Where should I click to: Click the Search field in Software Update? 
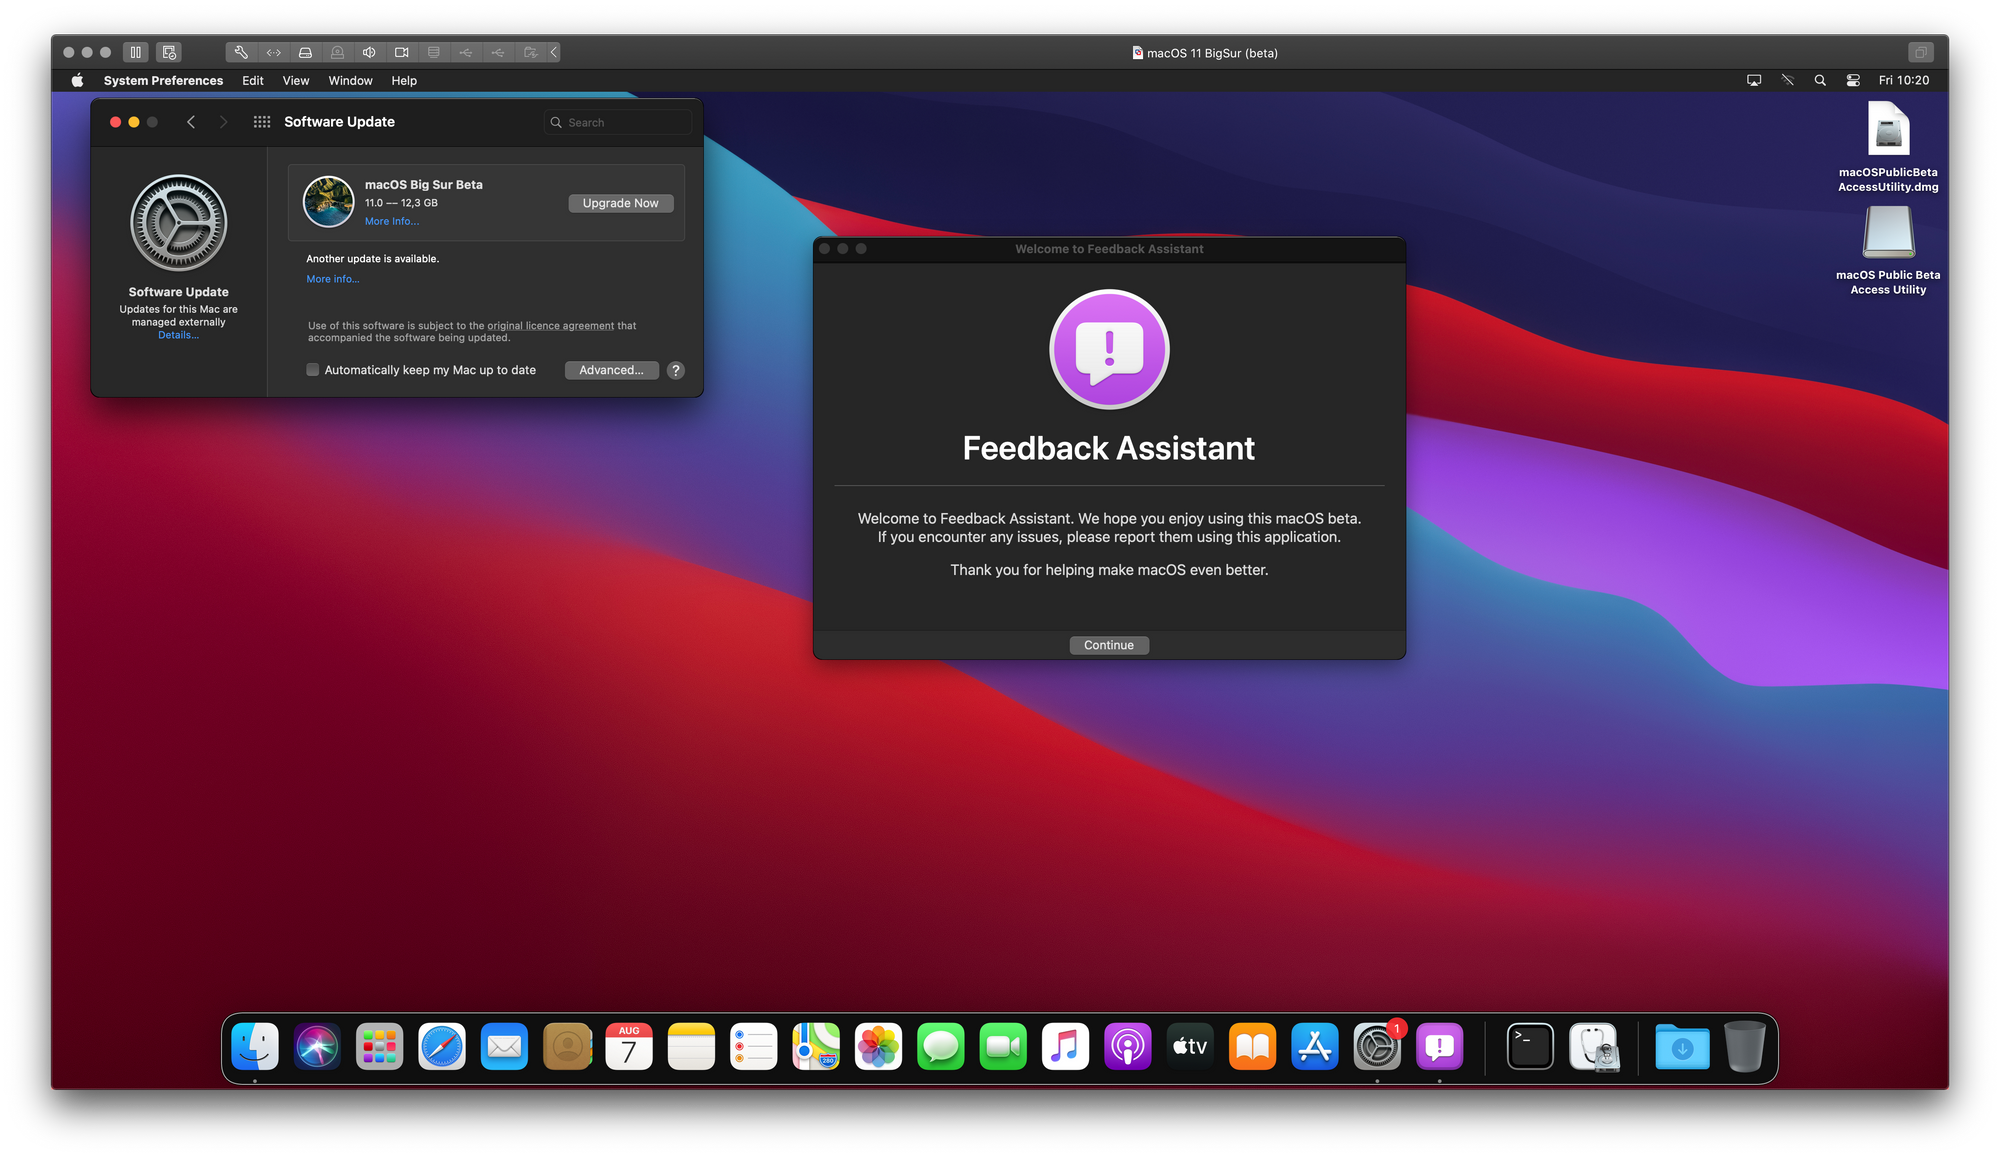pos(618,122)
